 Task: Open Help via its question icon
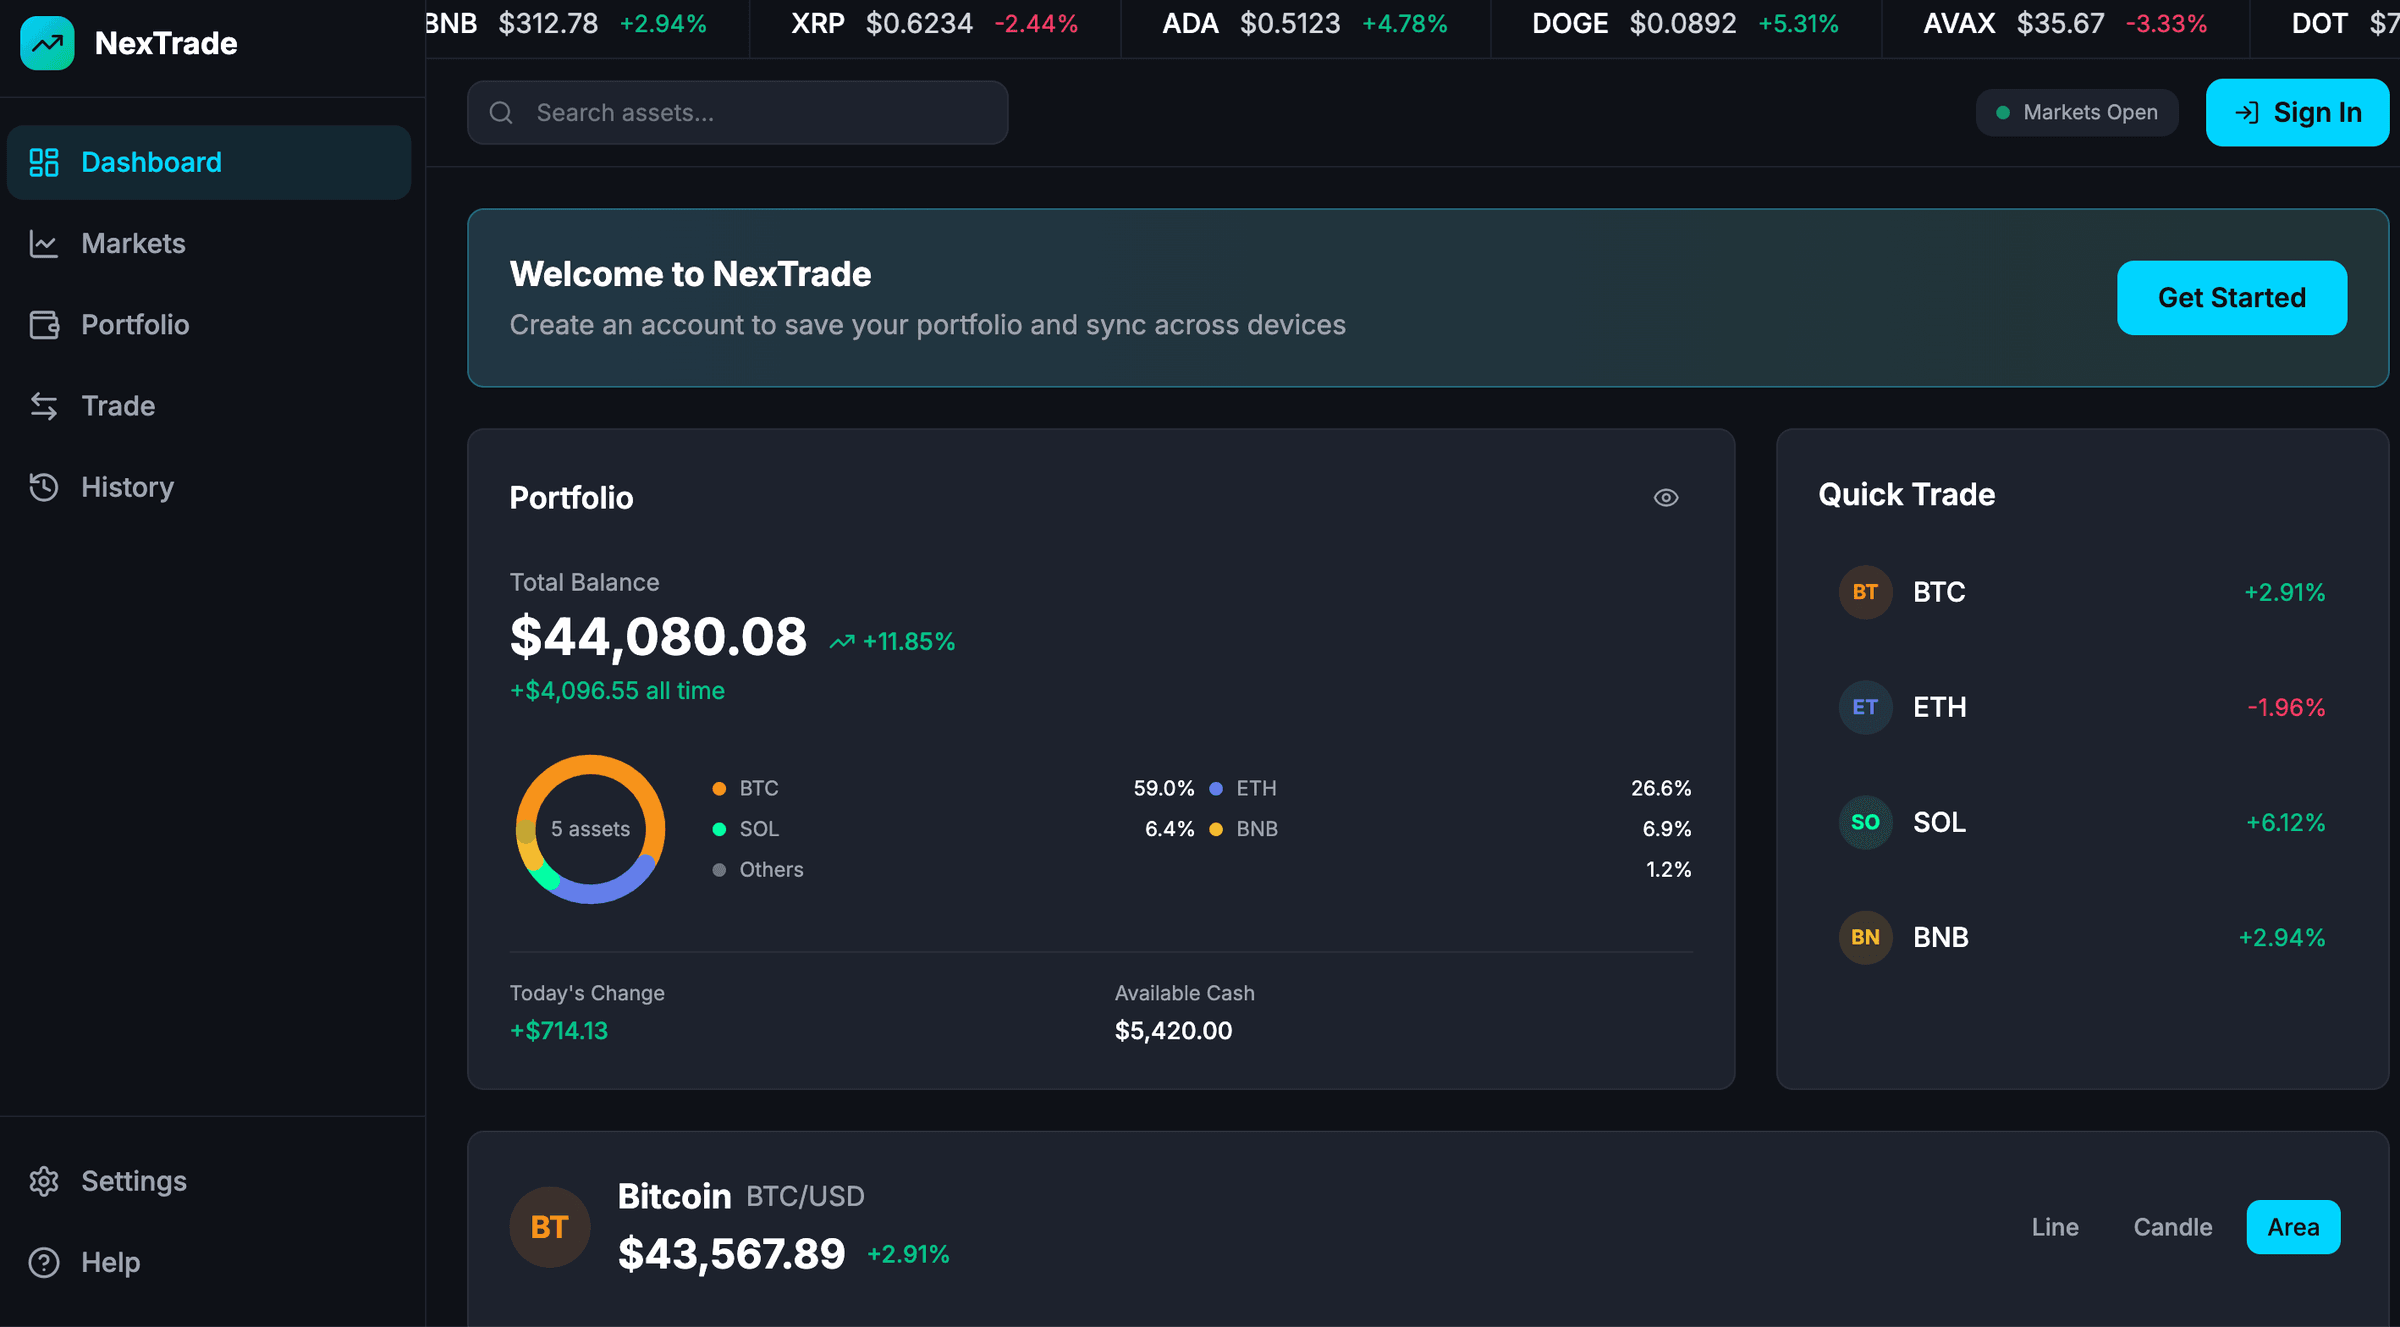tap(44, 1262)
